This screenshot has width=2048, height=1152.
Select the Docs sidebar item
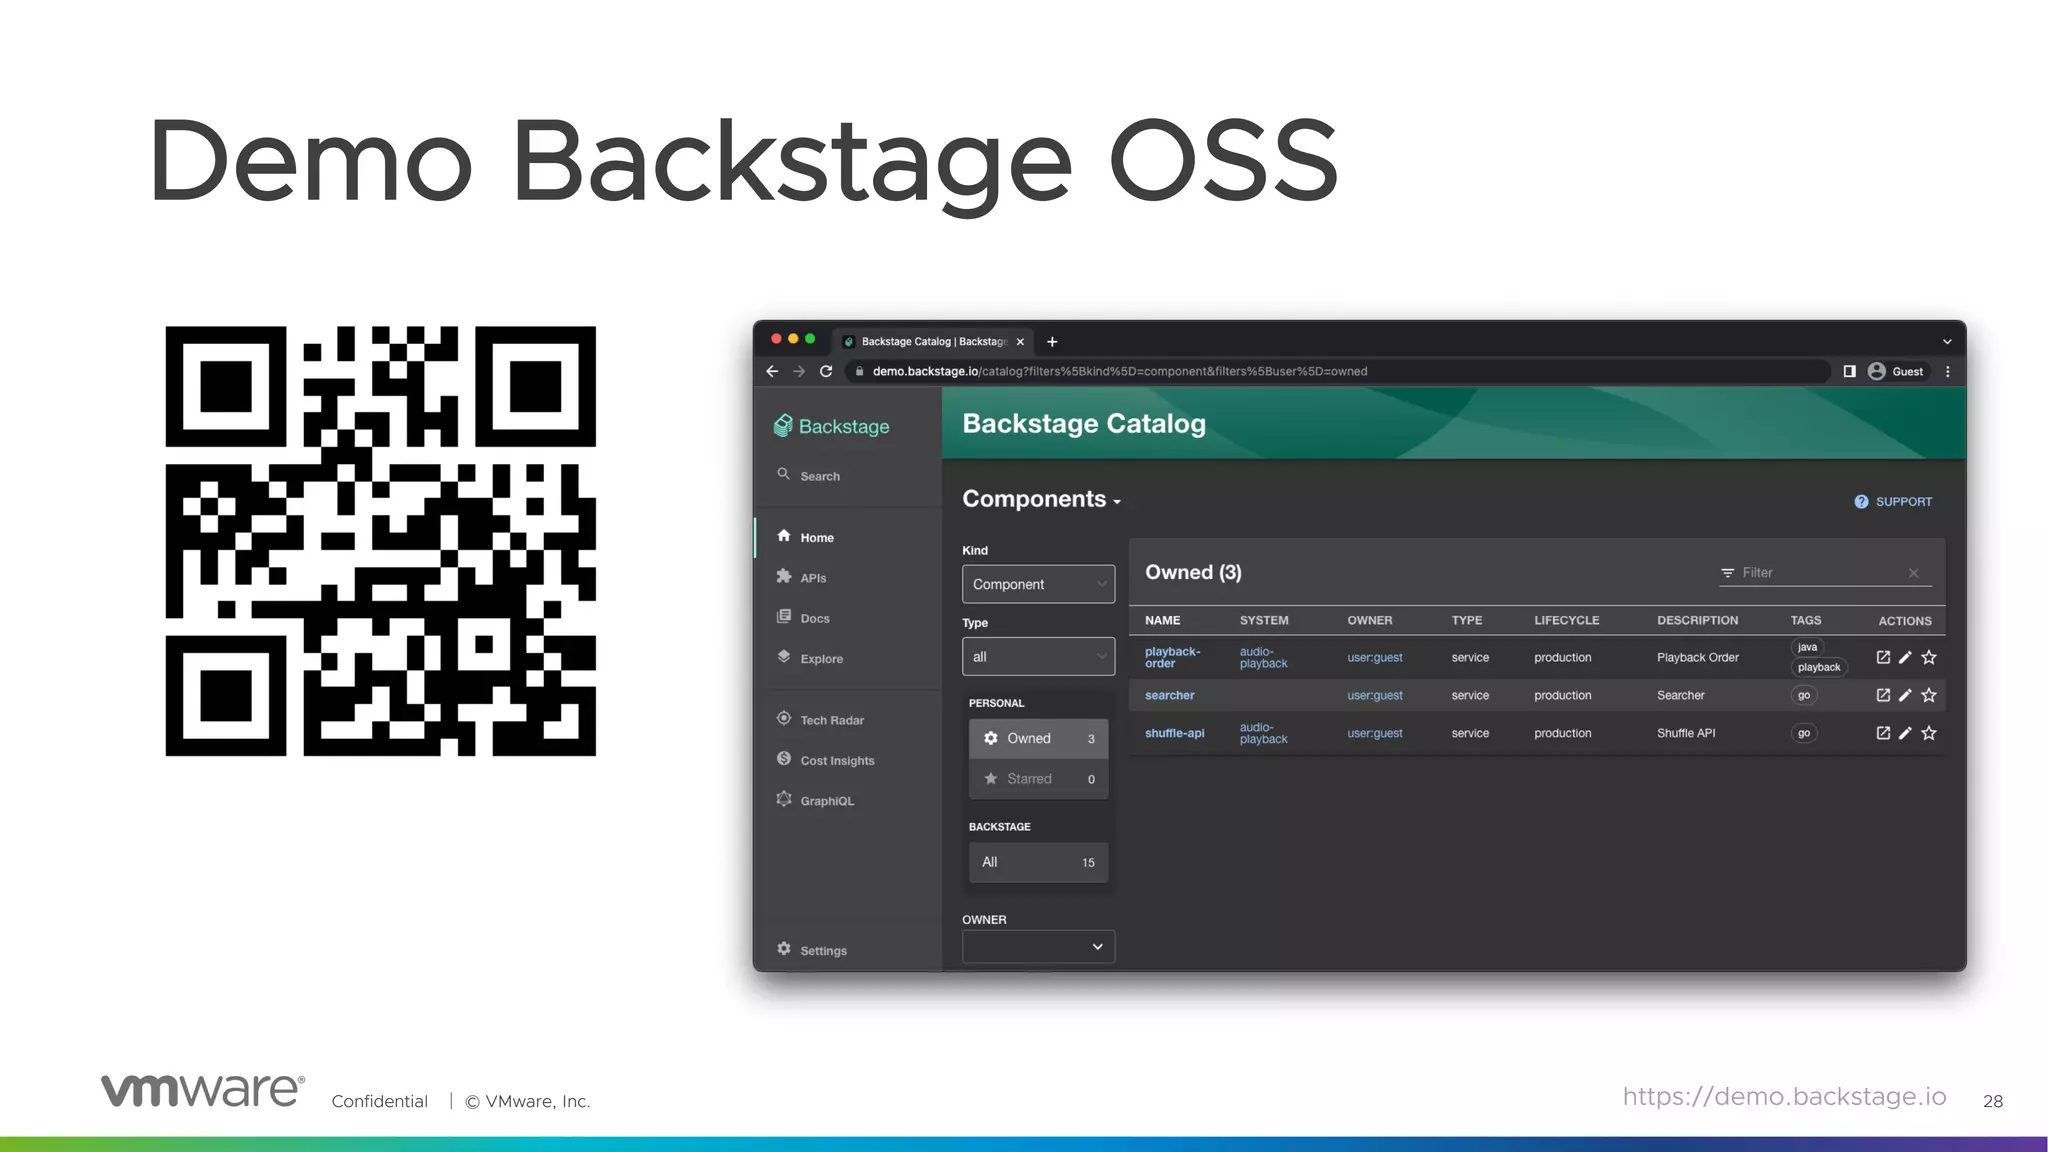tap(814, 618)
